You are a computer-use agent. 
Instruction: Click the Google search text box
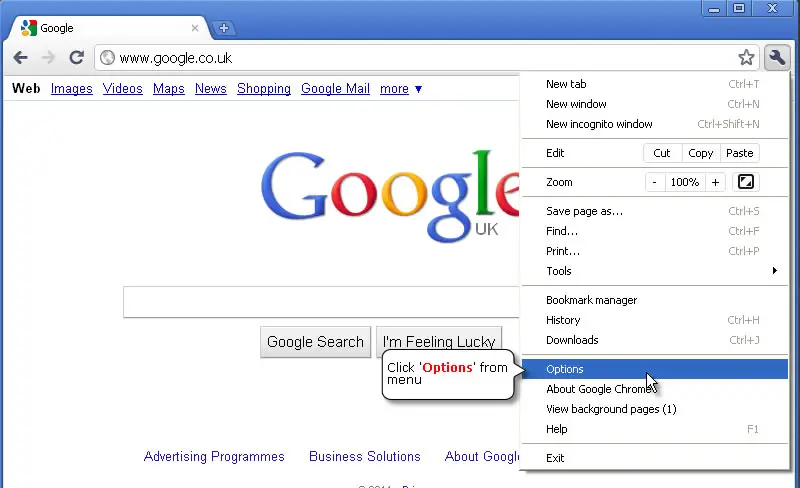point(321,302)
